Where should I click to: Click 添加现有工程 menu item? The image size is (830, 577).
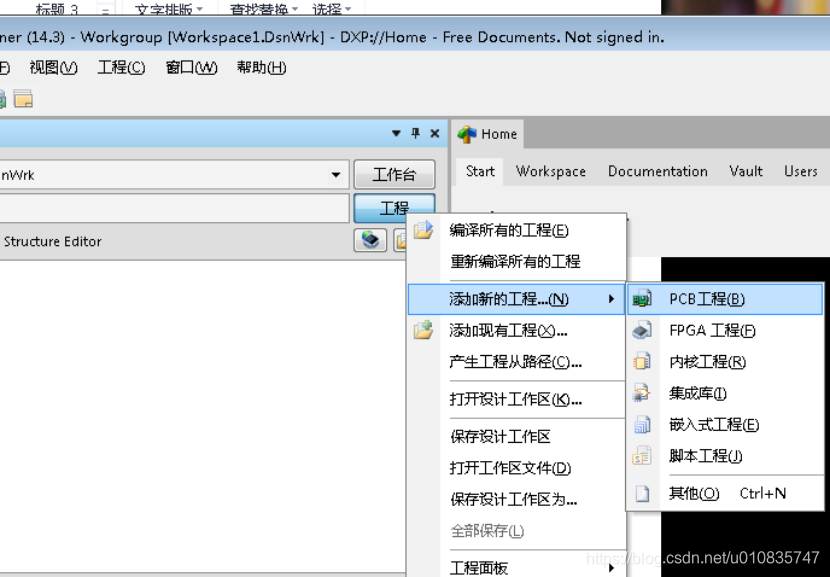coord(508,330)
